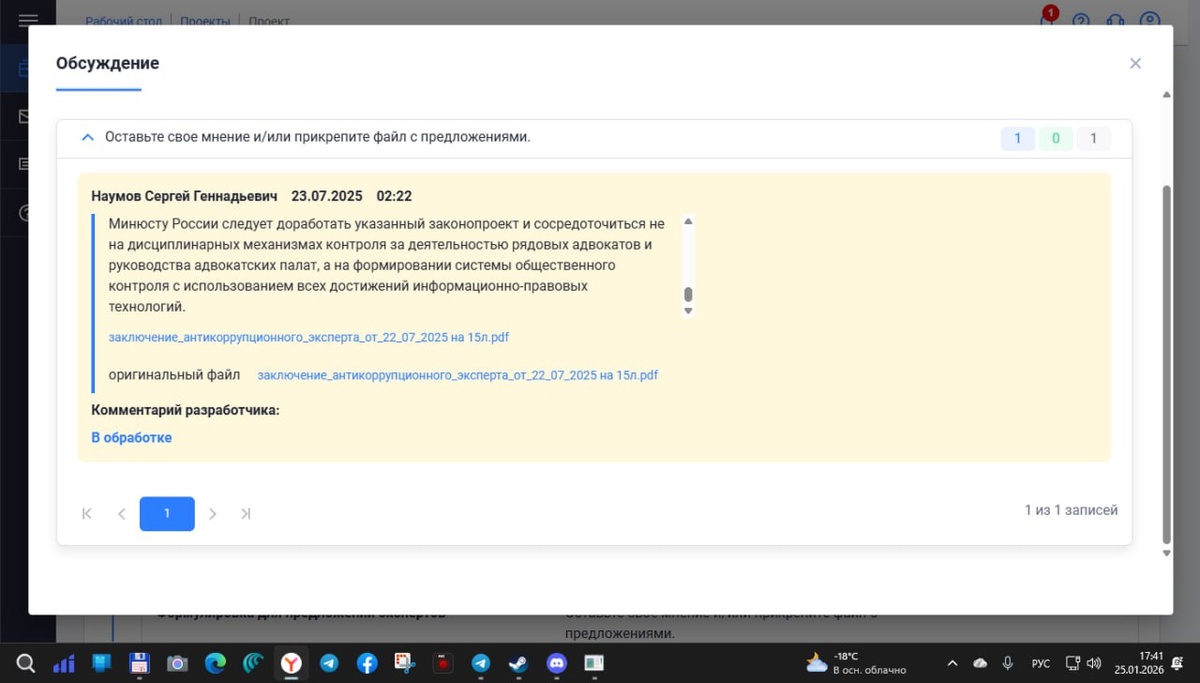The height and width of the screenshot is (683, 1200).
Task: Click the comment text scrollbar up arrow
Action: point(688,221)
